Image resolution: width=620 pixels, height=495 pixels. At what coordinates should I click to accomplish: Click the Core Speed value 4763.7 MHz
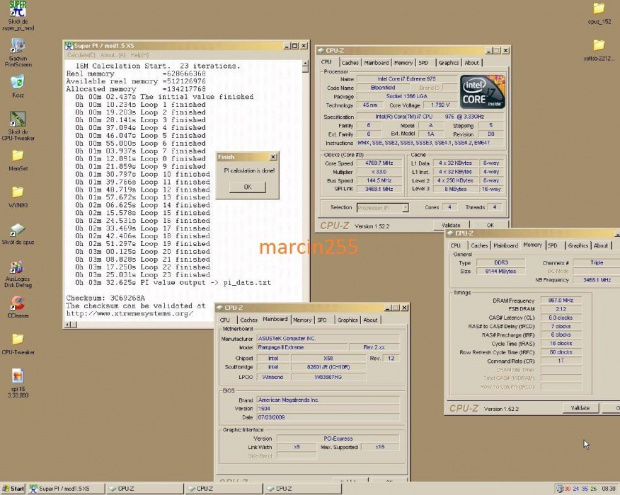click(380, 163)
